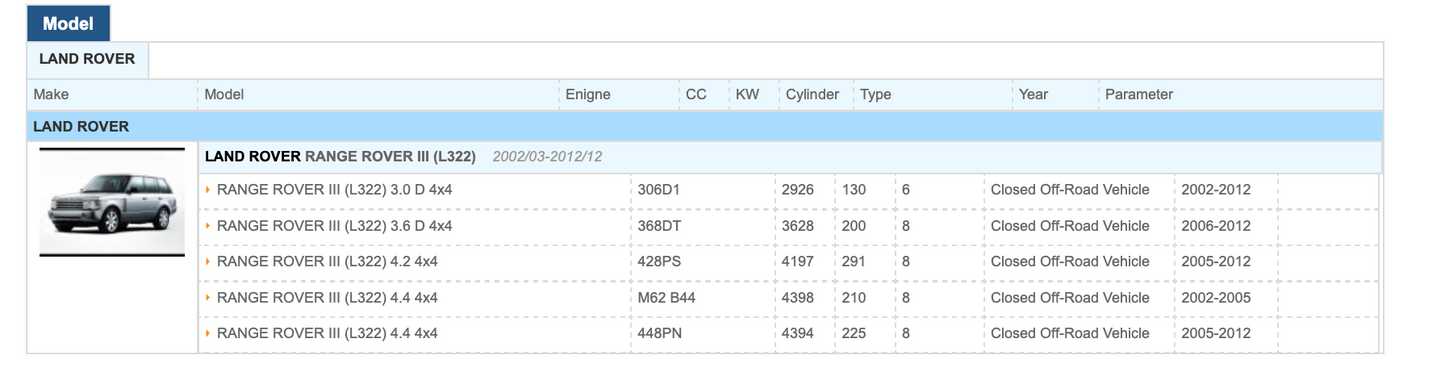Click arrow icon beside 3.6 D 4x4 row

208,226
